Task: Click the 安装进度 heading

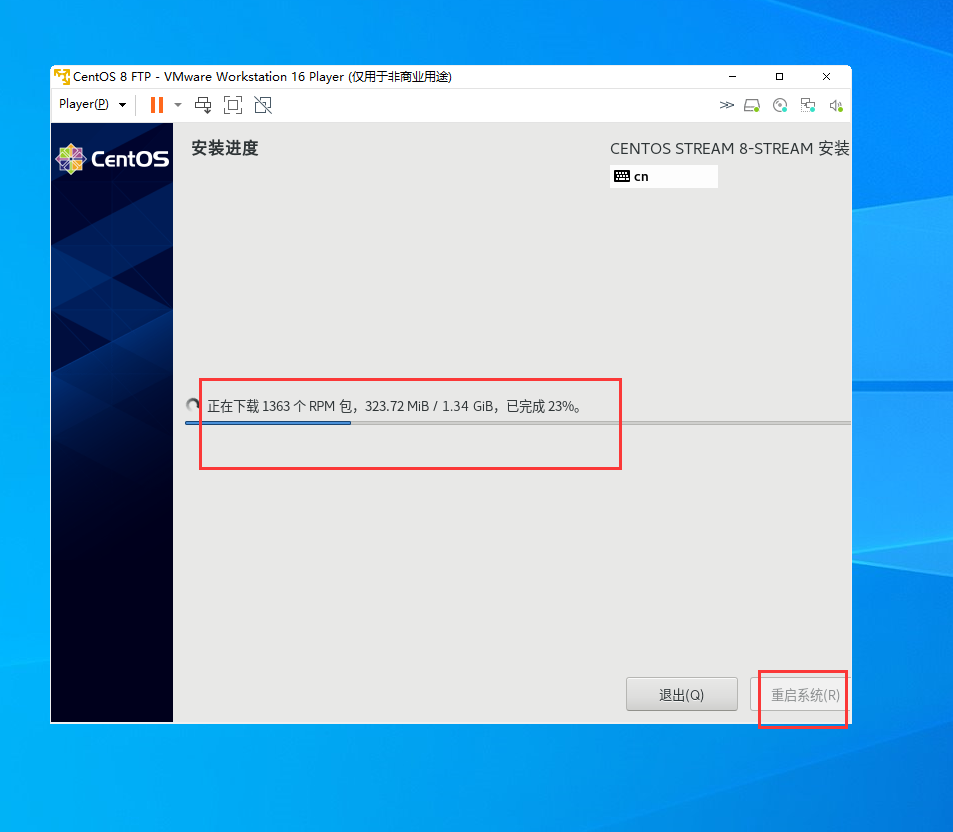Action: [225, 148]
